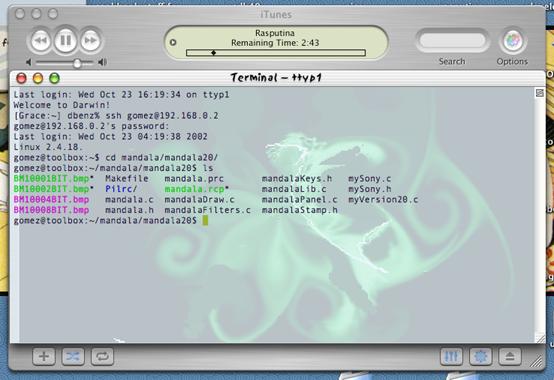Click BM10002BIT.bmp in the listing

point(51,189)
